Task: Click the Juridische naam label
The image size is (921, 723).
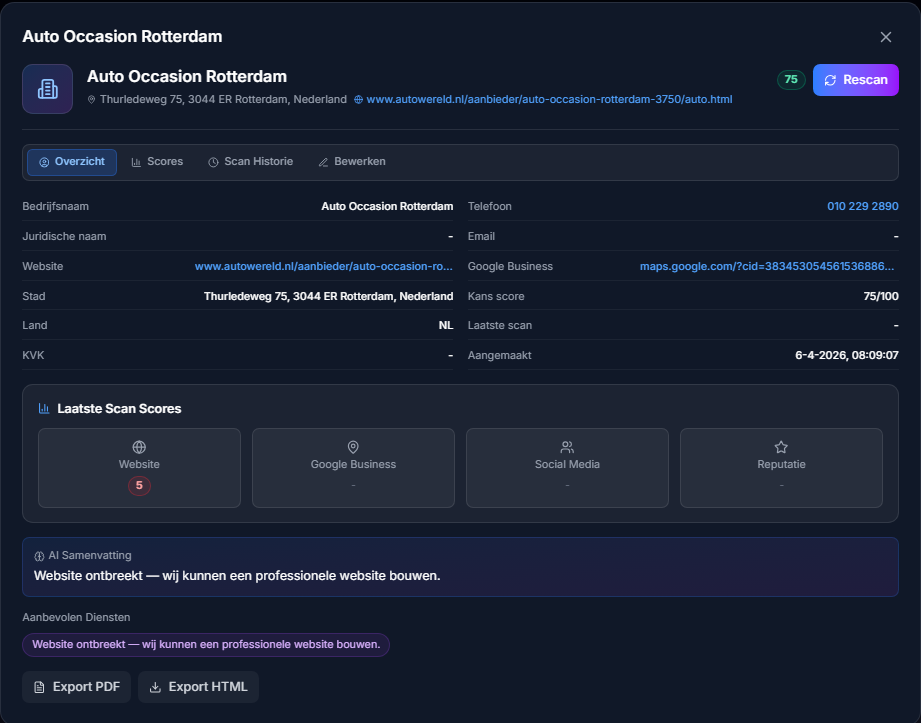Action: (x=64, y=237)
